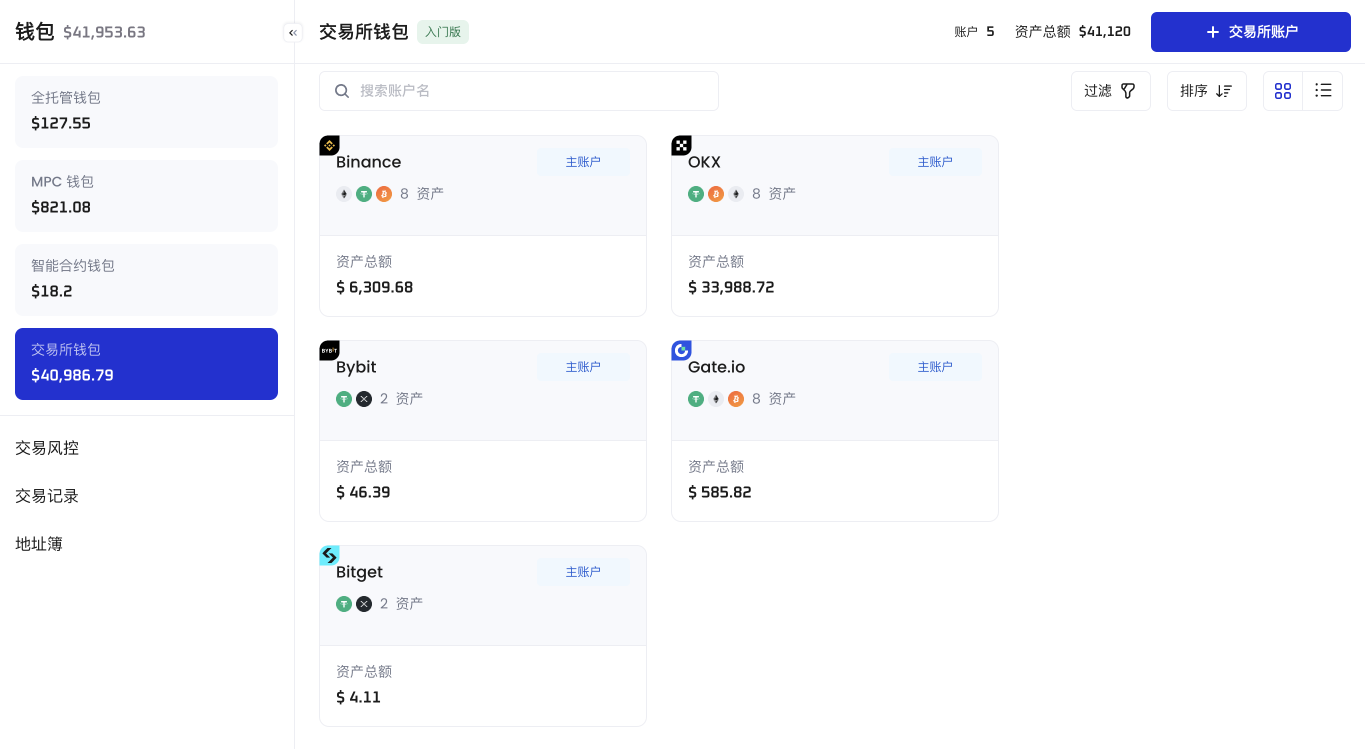Collapse the wallet sidebar with chevron icon

tap(293, 32)
